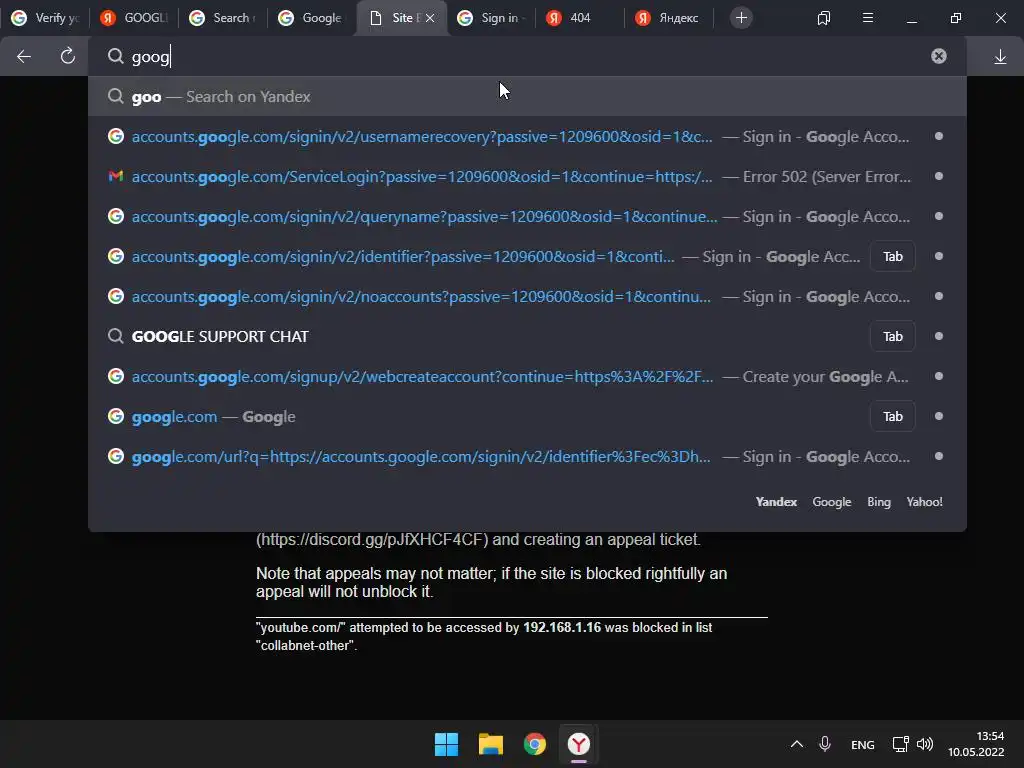Switch to the GOOGLE Yandex tab
Image resolution: width=1024 pixels, height=768 pixels.
click(134, 18)
